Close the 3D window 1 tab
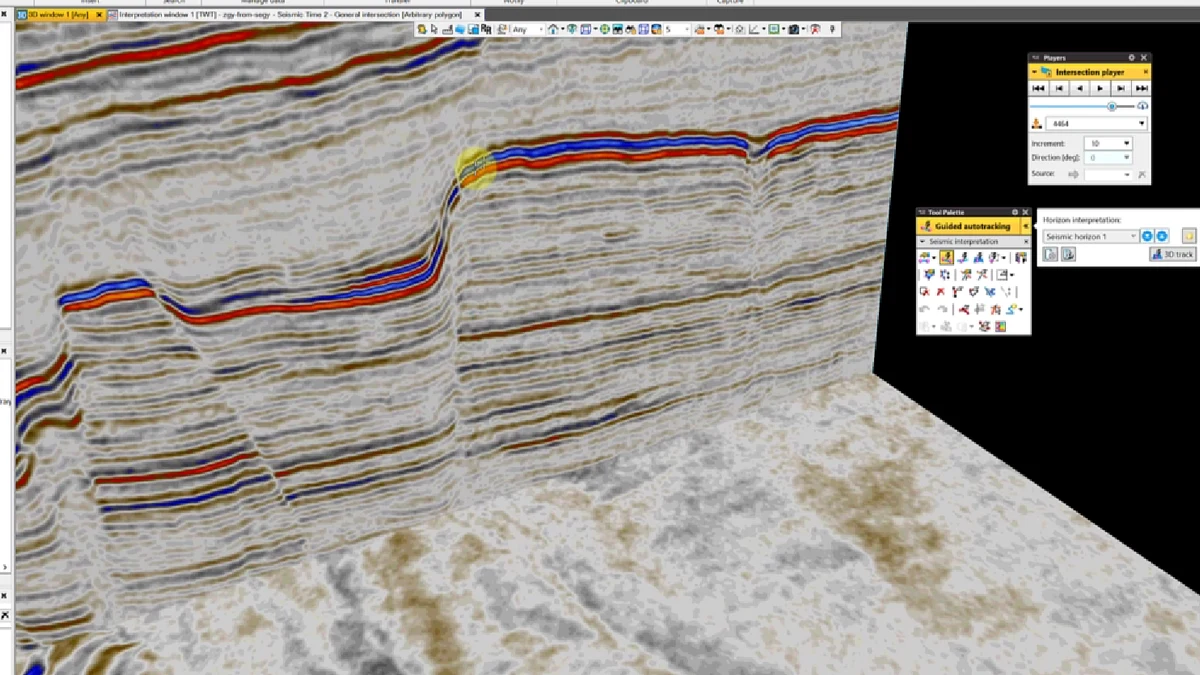 98,15
